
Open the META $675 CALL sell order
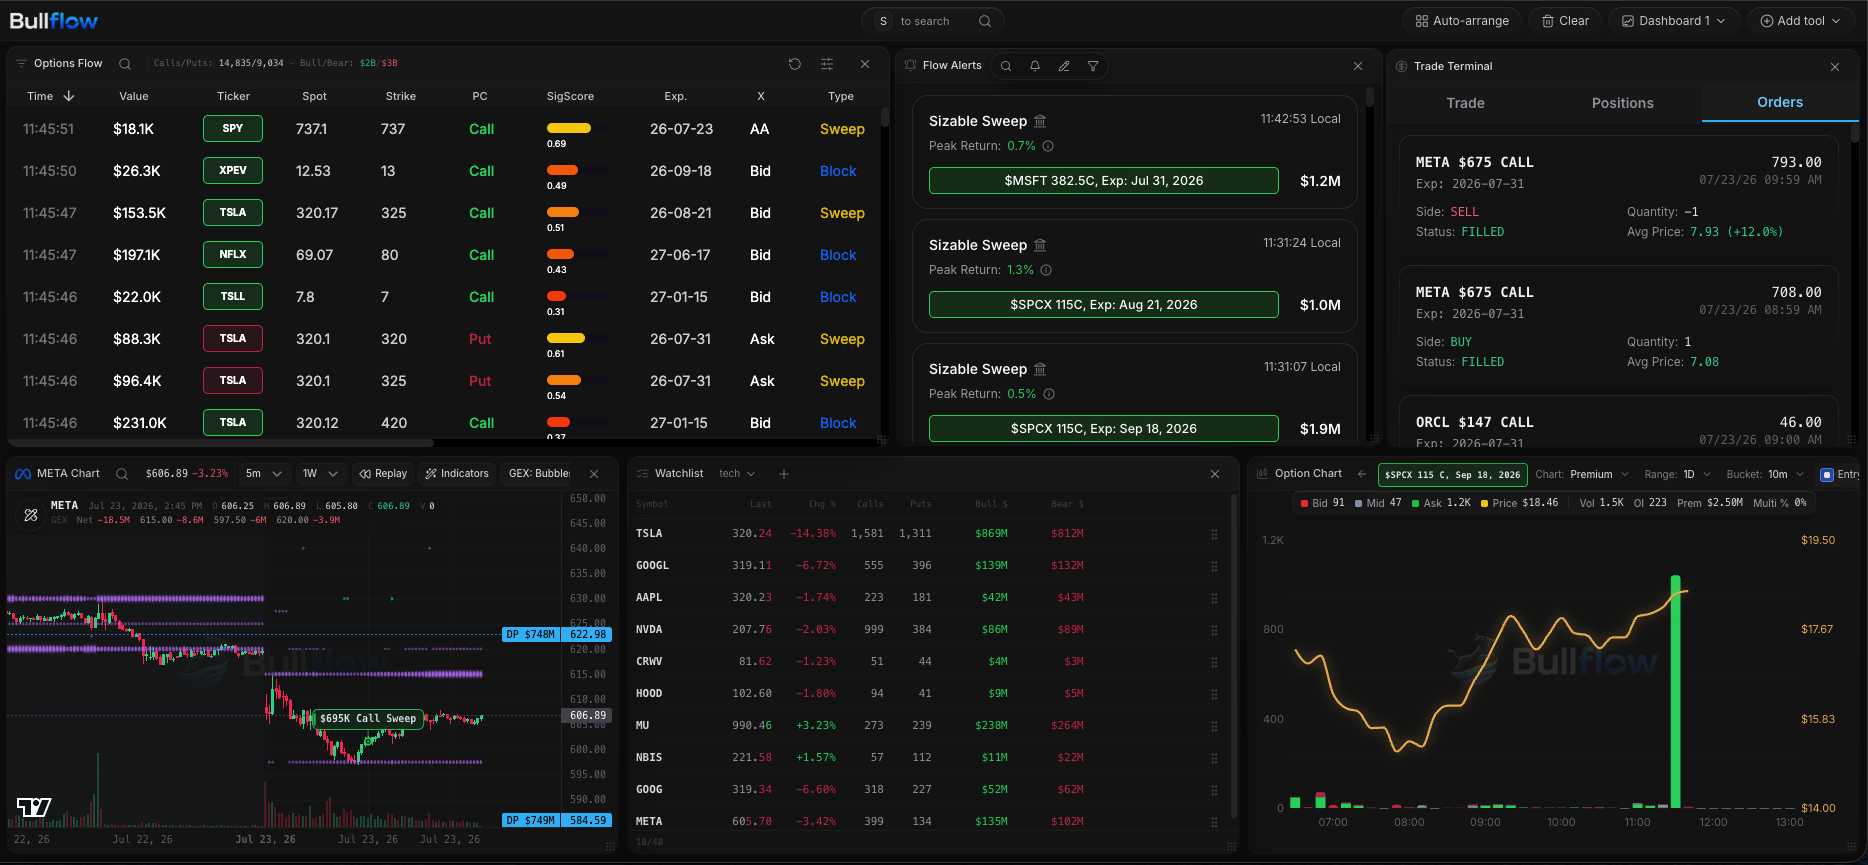pyautogui.click(x=1618, y=196)
